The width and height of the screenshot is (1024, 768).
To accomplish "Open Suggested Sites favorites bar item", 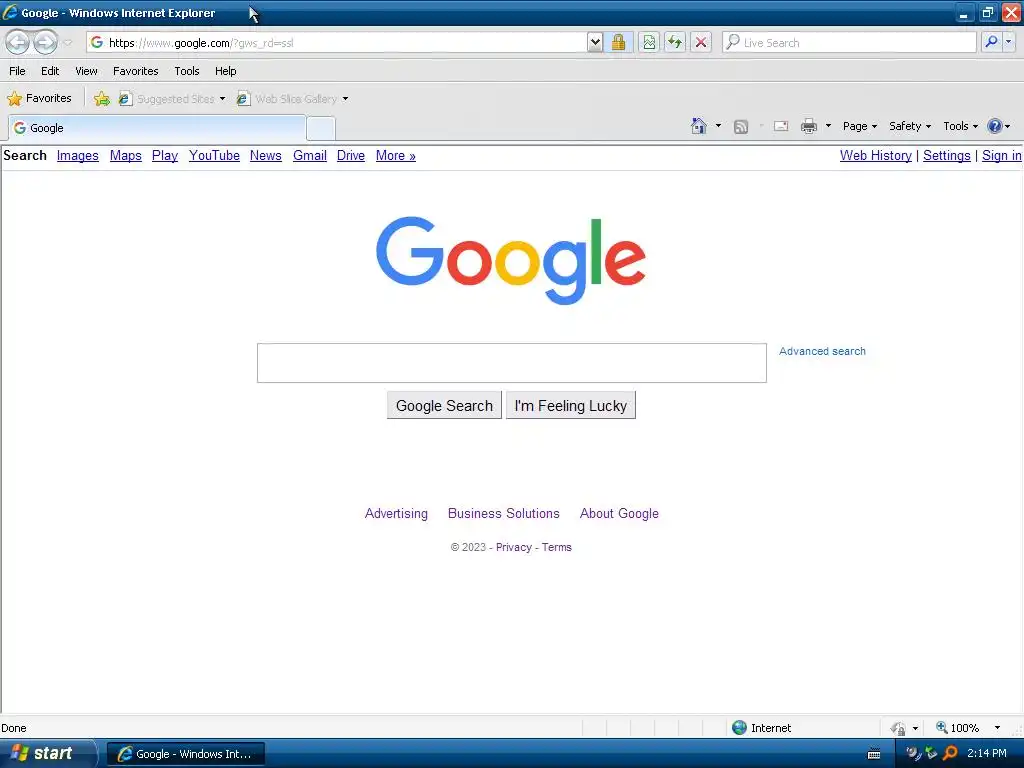I will tap(172, 99).
